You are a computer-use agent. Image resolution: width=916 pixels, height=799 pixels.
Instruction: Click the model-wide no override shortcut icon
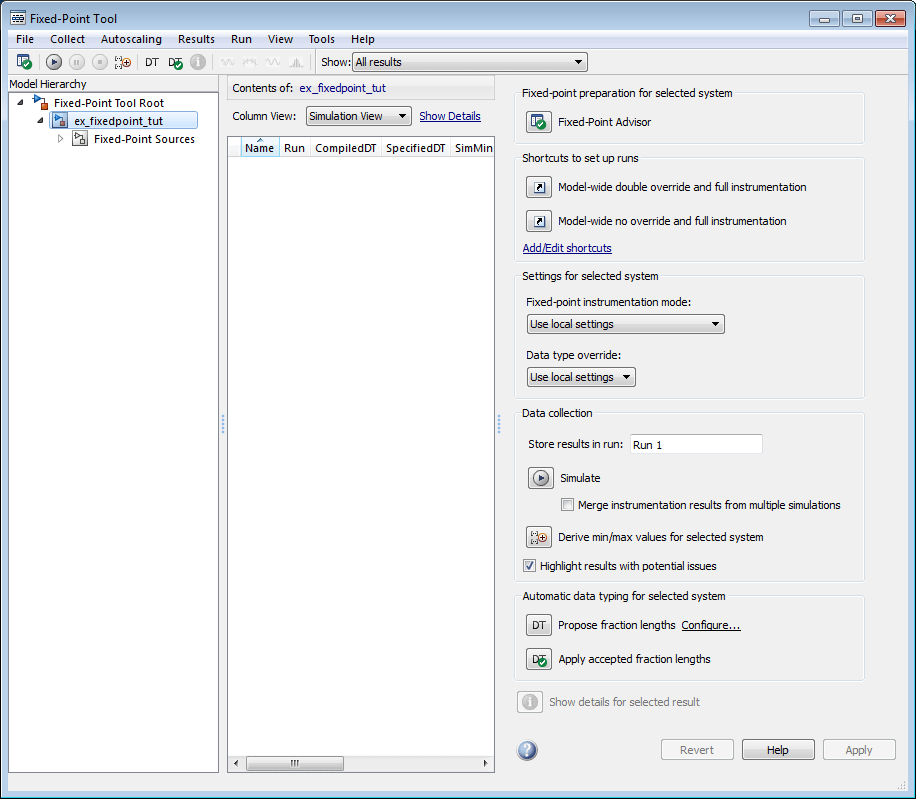[539, 221]
